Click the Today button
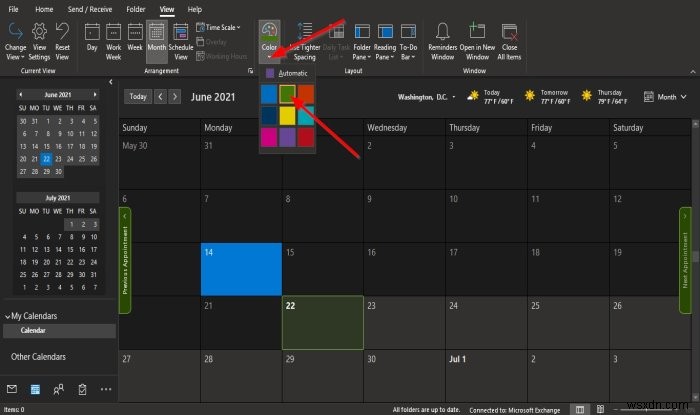This screenshot has width=700, height=415. 138,96
